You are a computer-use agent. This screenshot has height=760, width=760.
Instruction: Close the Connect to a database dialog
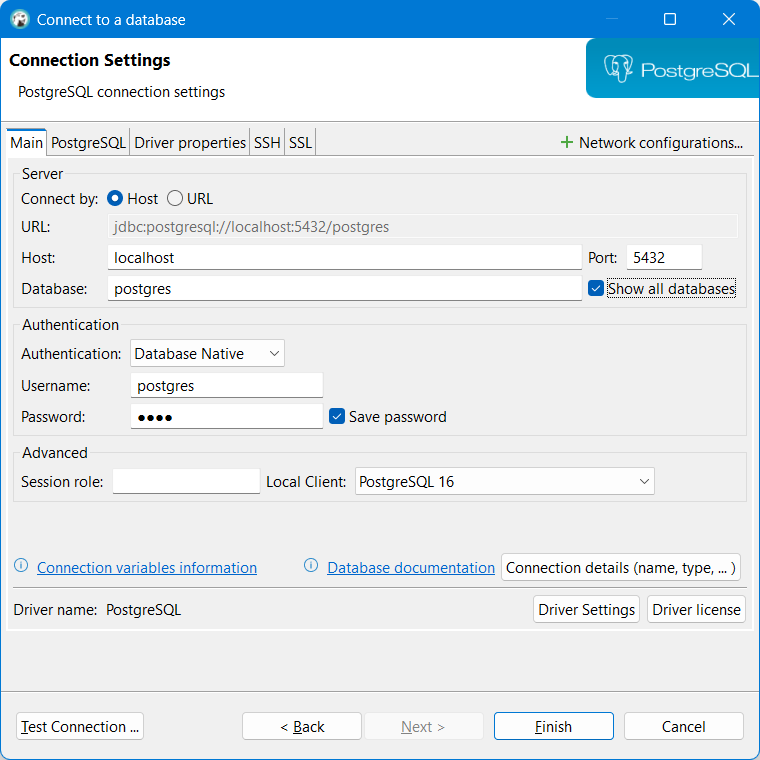tap(728, 19)
